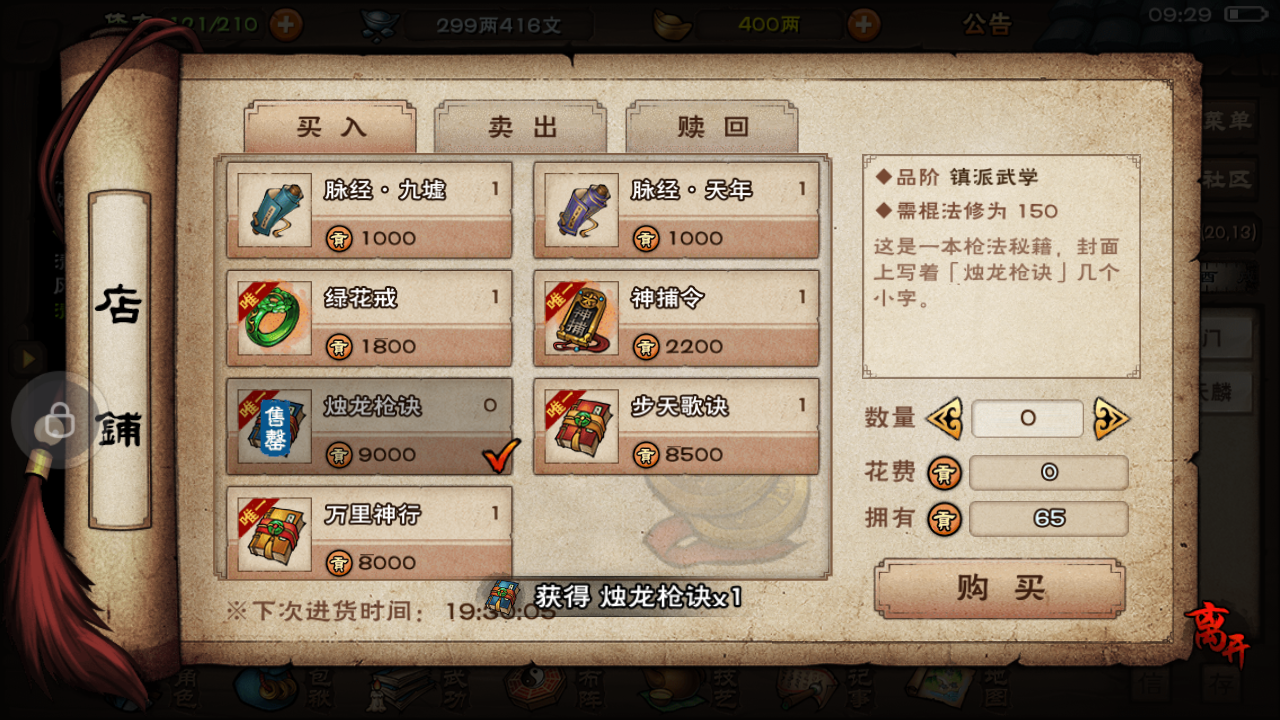The width and height of the screenshot is (1280, 720).
Task: Tap the floating padlock lock icon
Action: pyautogui.click(x=59, y=422)
